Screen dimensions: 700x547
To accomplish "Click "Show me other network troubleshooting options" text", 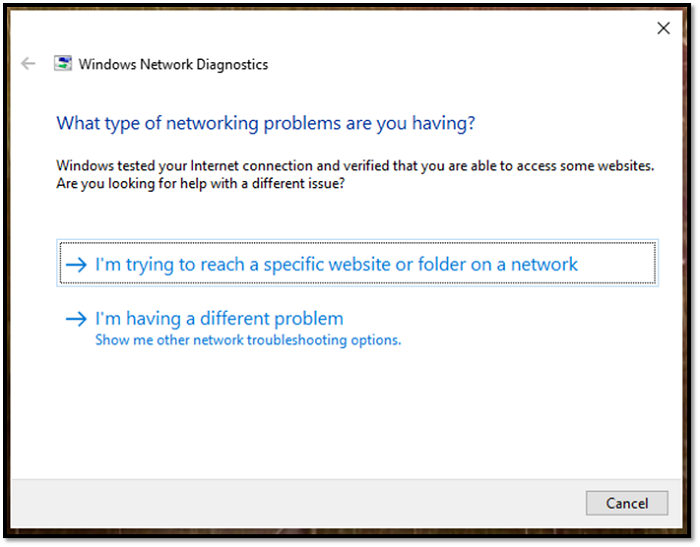I will tap(248, 340).
